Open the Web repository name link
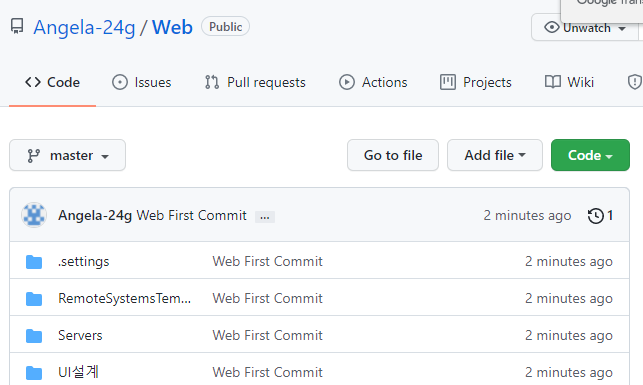 click(172, 27)
